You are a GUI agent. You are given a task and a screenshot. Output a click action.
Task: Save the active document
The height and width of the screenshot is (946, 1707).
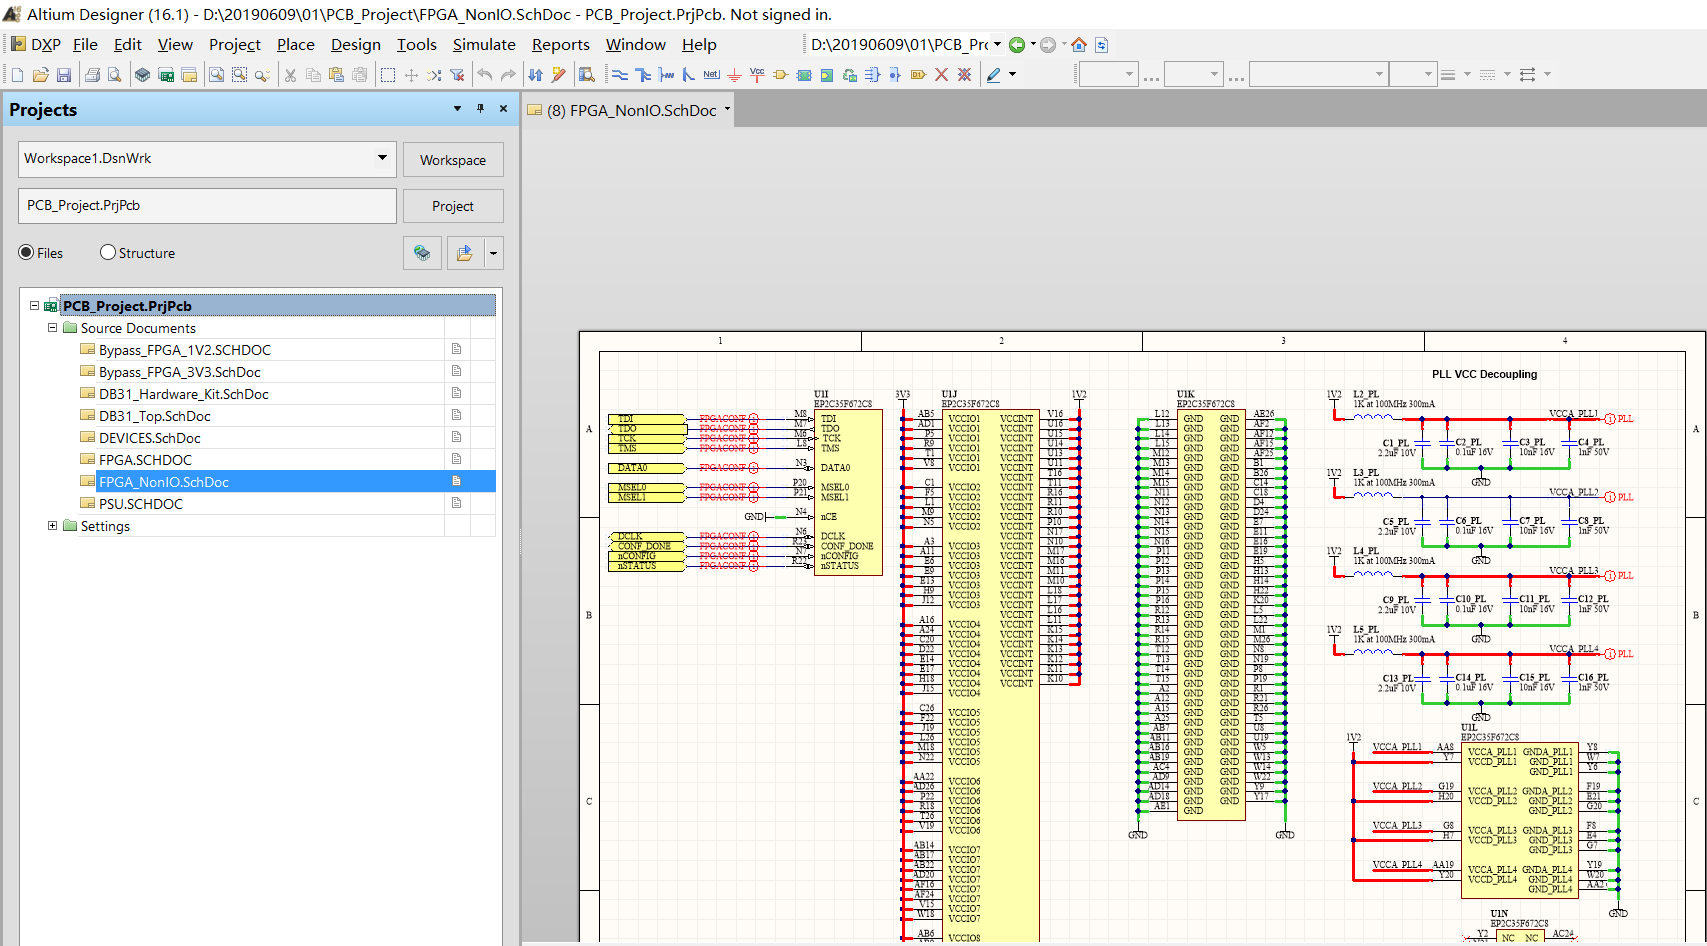coord(64,75)
